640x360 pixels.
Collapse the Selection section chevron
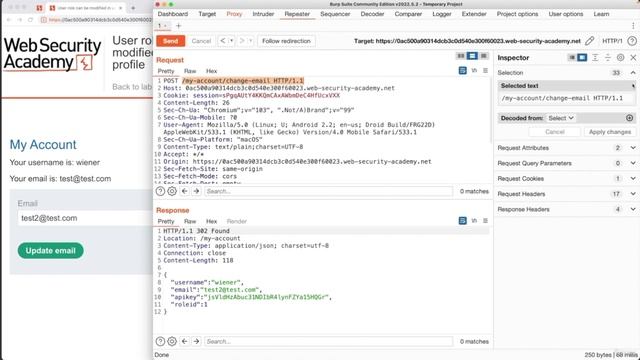pyautogui.click(x=633, y=73)
